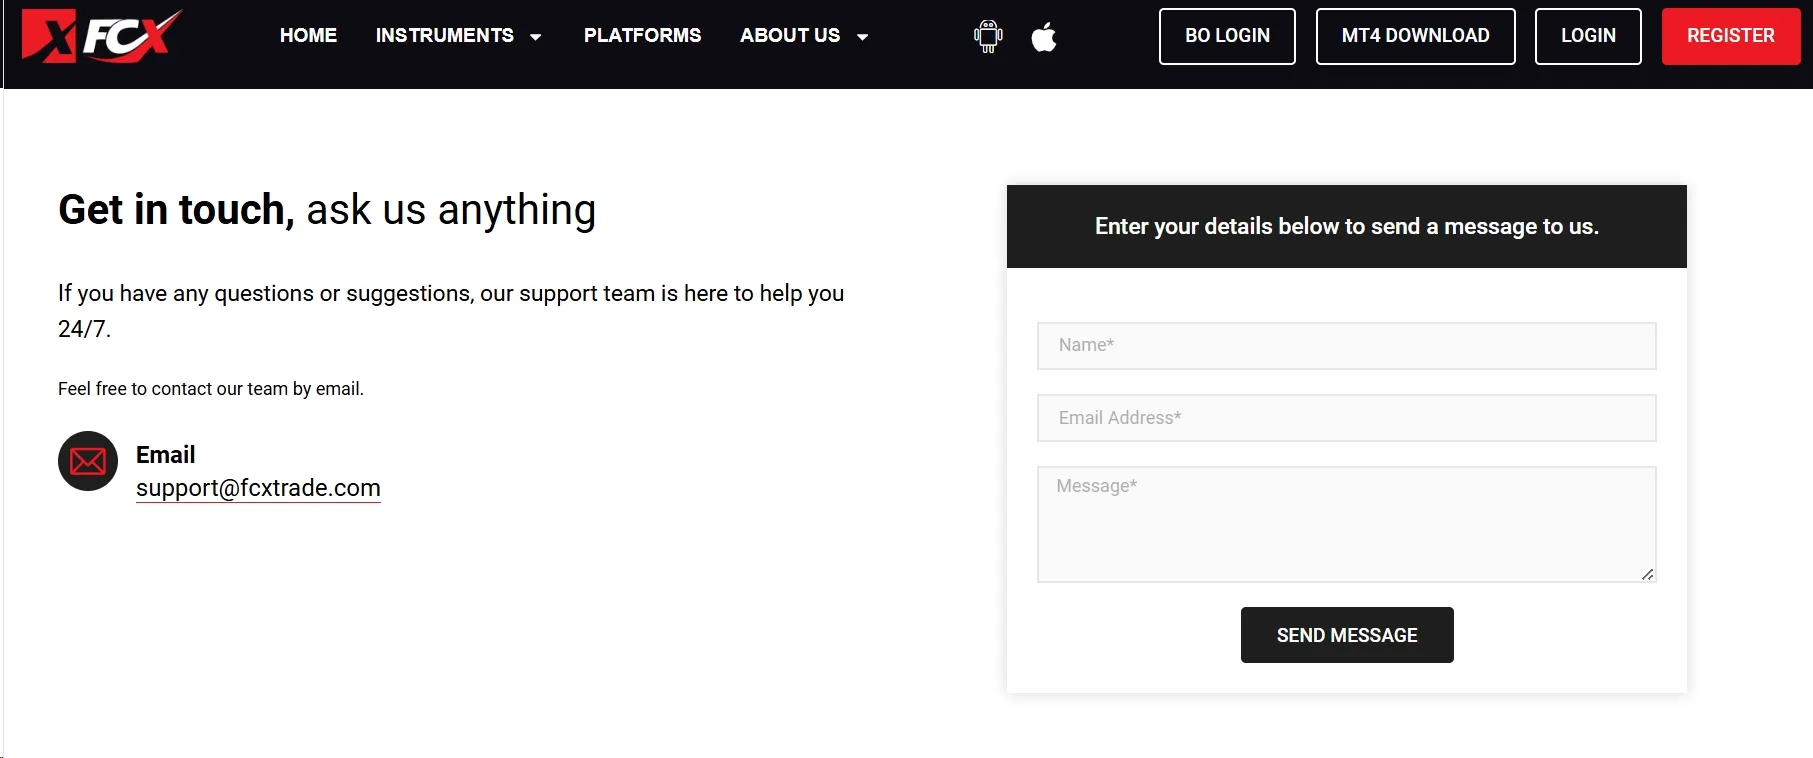Expand the Instruments dropdown arrow

pyautogui.click(x=536, y=37)
